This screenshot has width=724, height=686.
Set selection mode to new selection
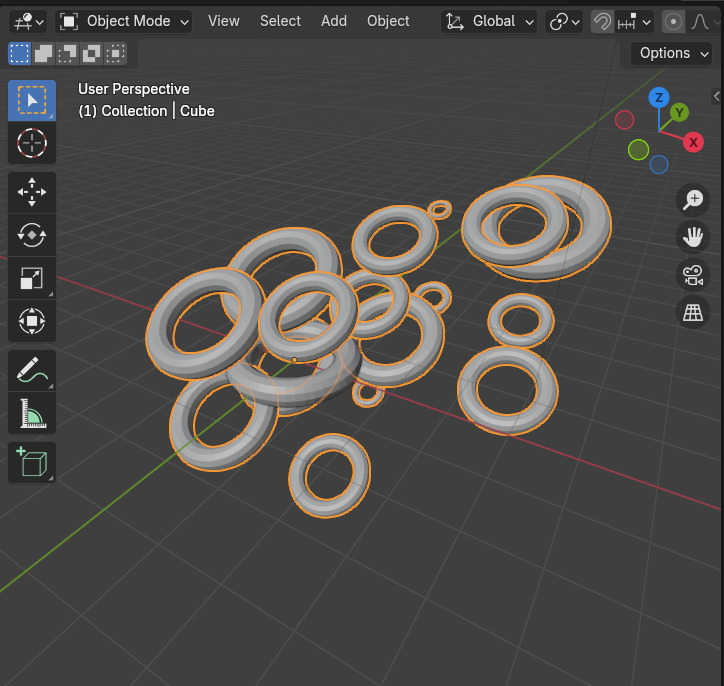[19, 54]
